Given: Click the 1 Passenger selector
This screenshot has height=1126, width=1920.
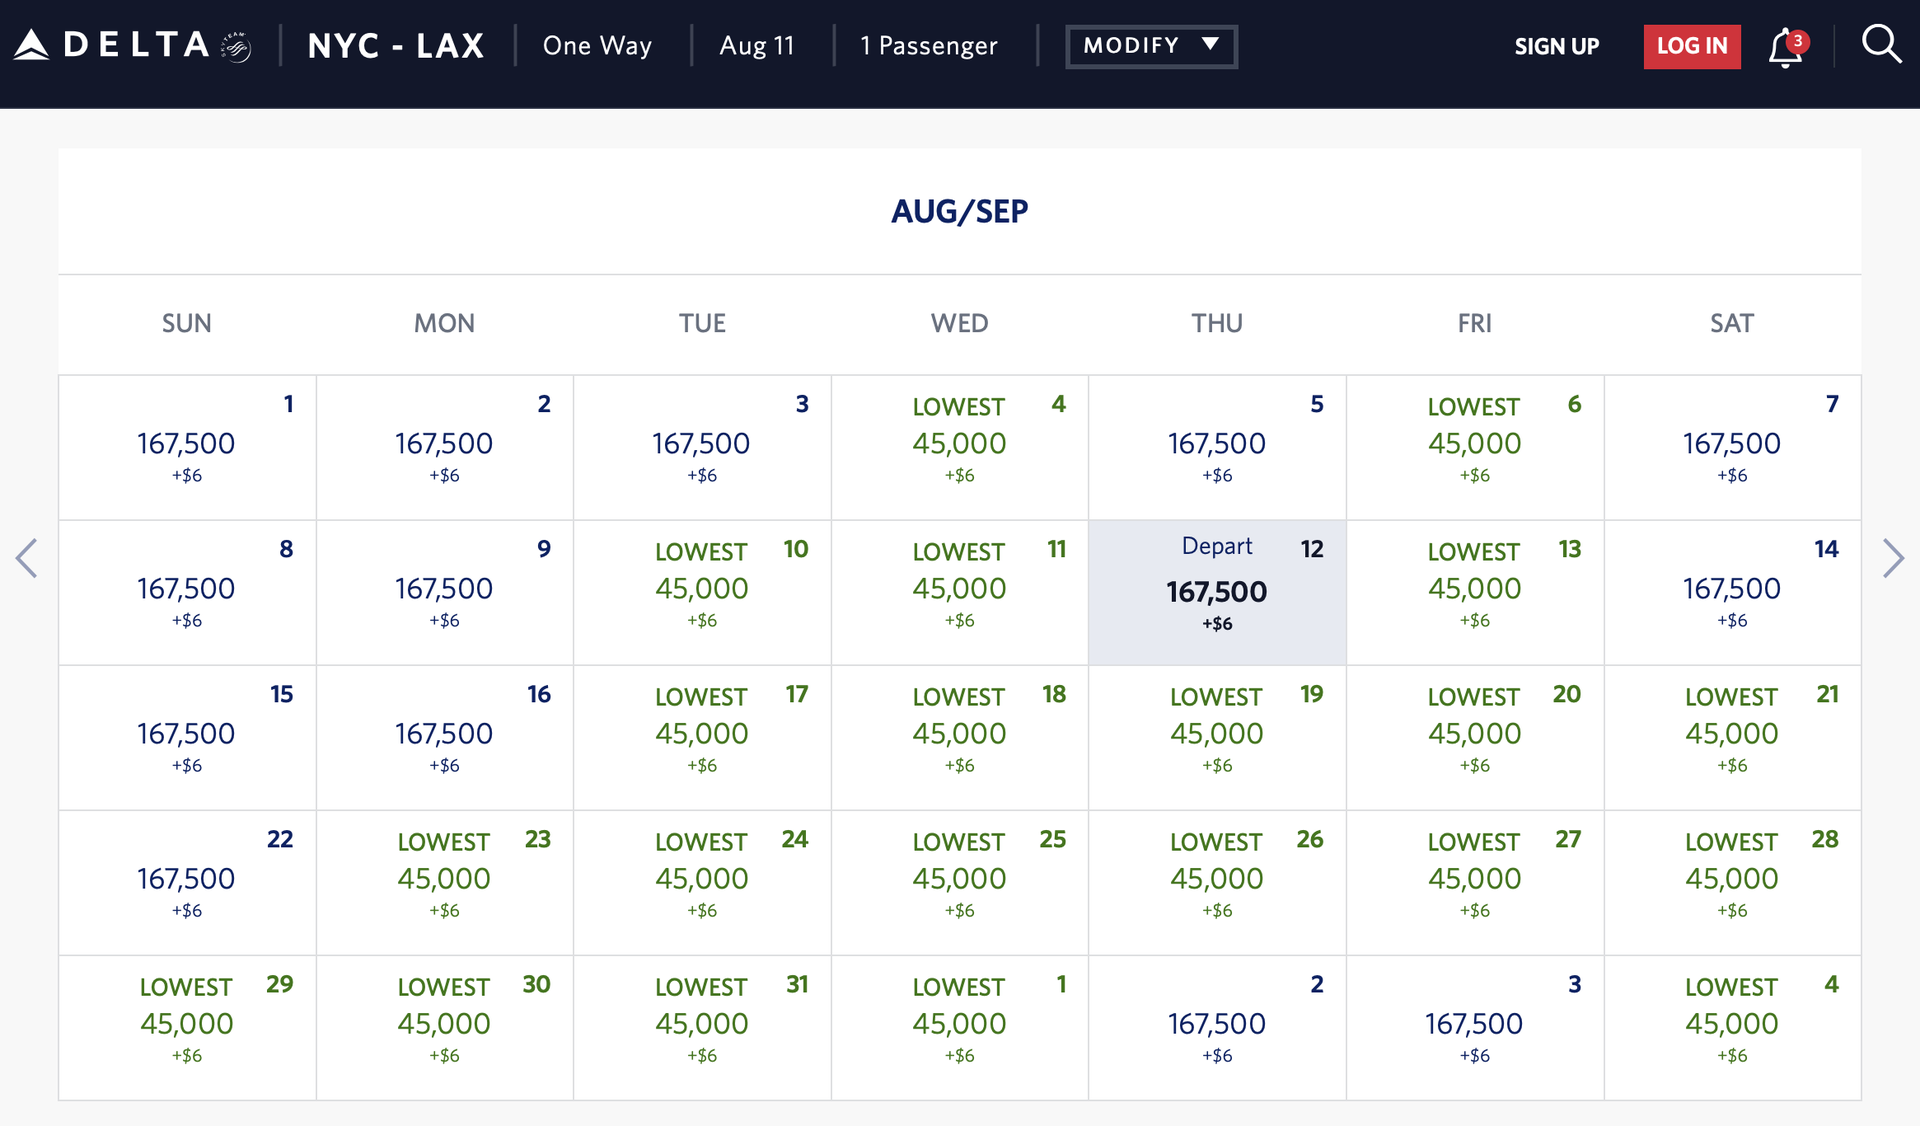Looking at the screenshot, I should 928,45.
